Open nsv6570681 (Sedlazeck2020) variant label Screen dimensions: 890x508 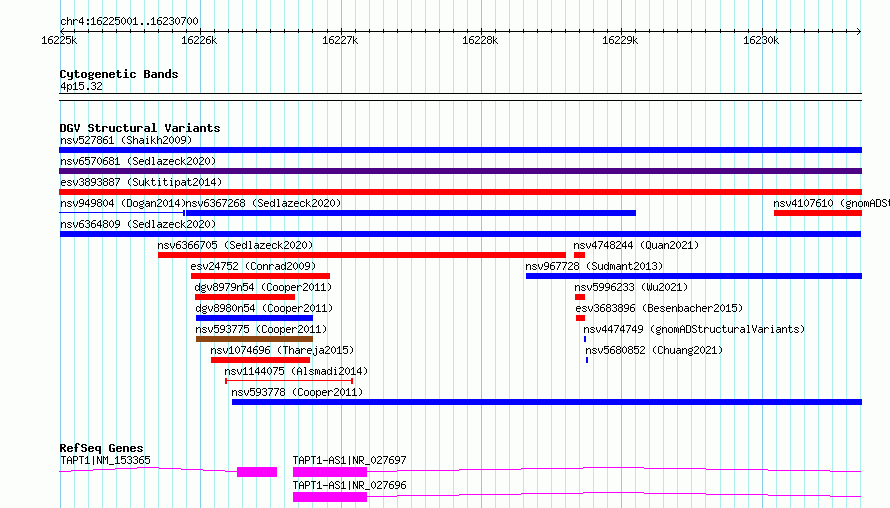coord(138,161)
